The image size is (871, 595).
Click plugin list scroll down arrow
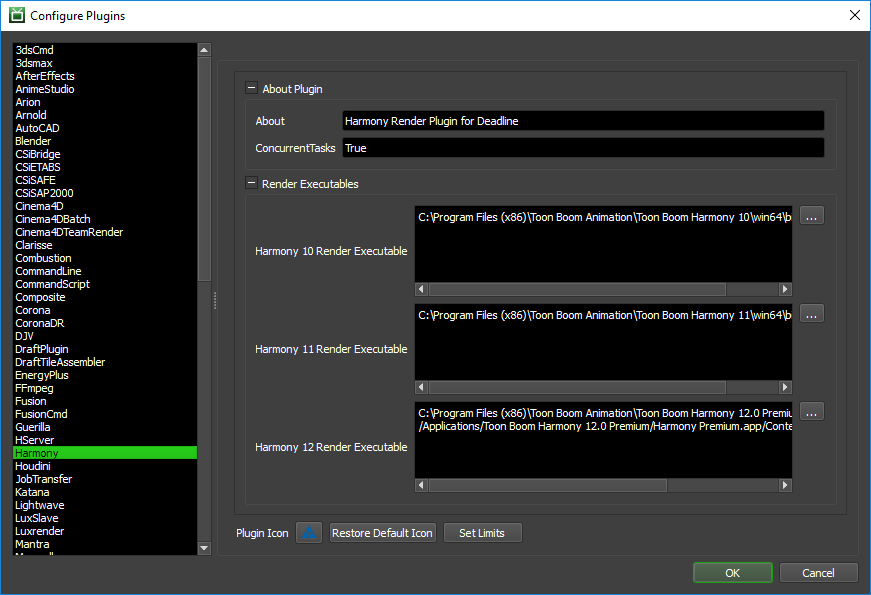coord(204,548)
